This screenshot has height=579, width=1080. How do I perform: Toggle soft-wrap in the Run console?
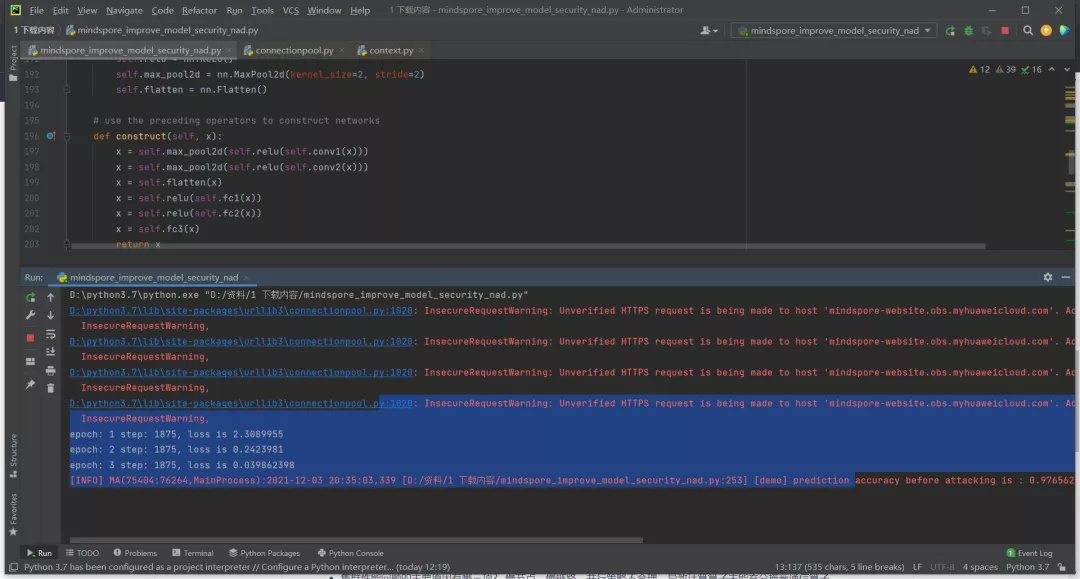pyautogui.click(x=50, y=334)
